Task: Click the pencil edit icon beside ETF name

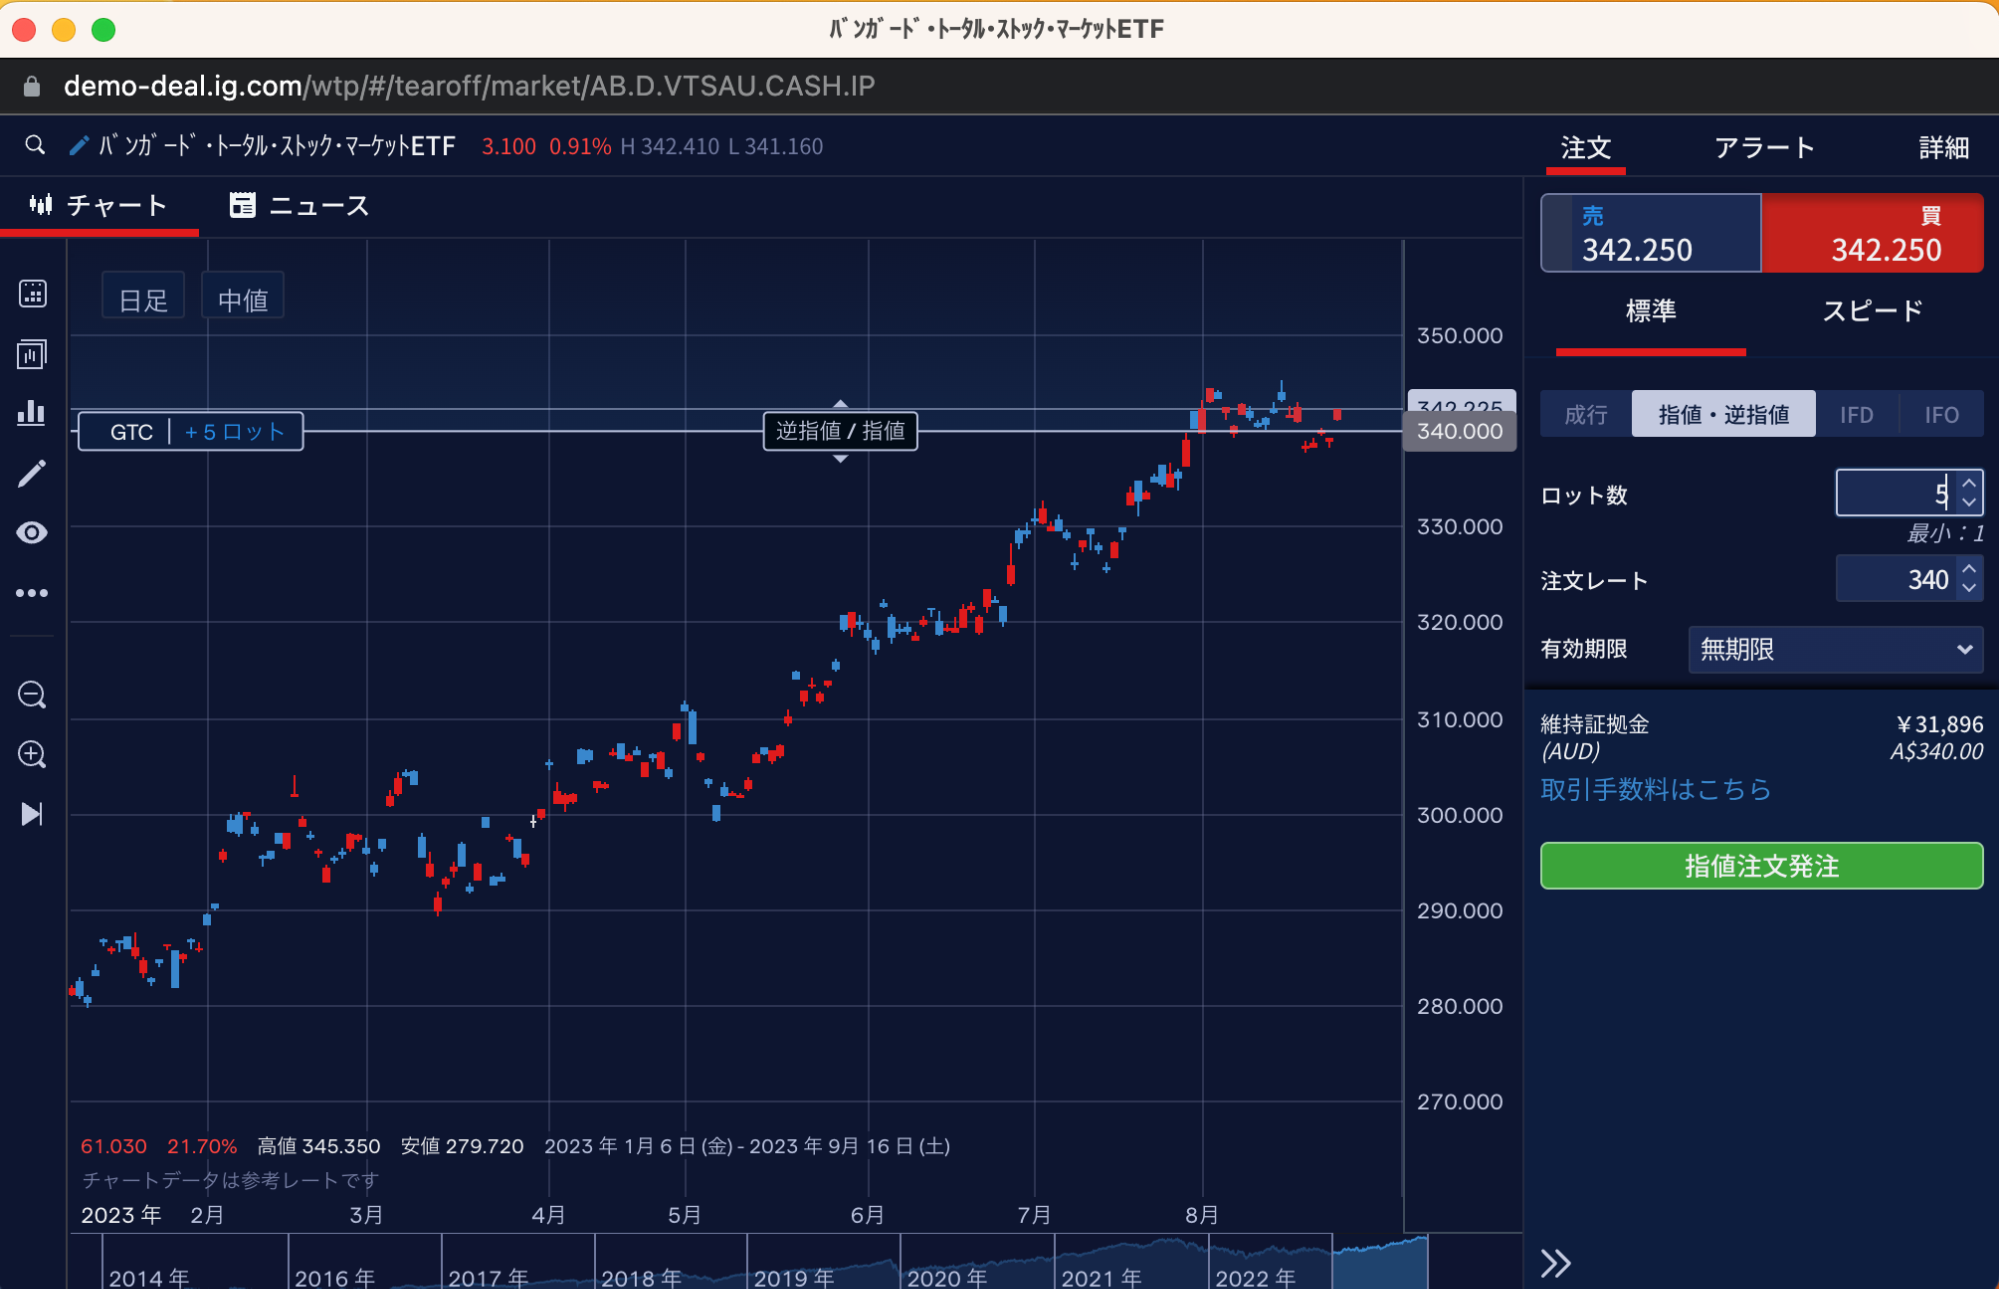Action: pos(78,146)
